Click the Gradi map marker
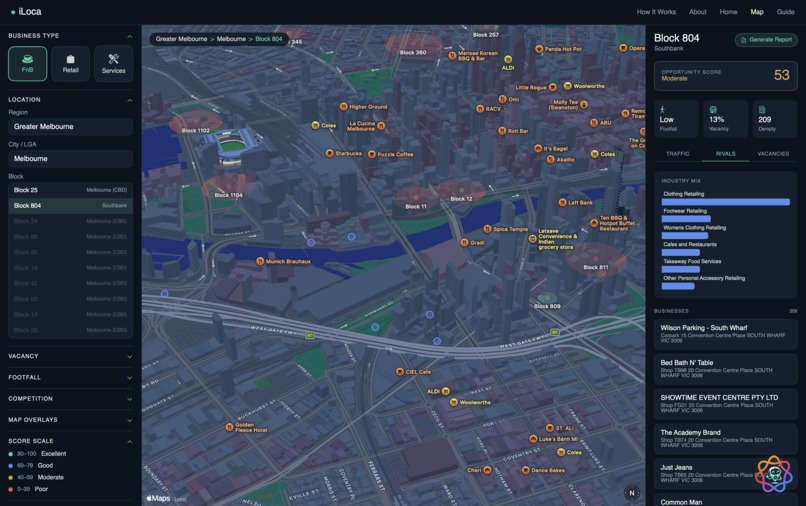The width and height of the screenshot is (806, 506). pyautogui.click(x=464, y=242)
